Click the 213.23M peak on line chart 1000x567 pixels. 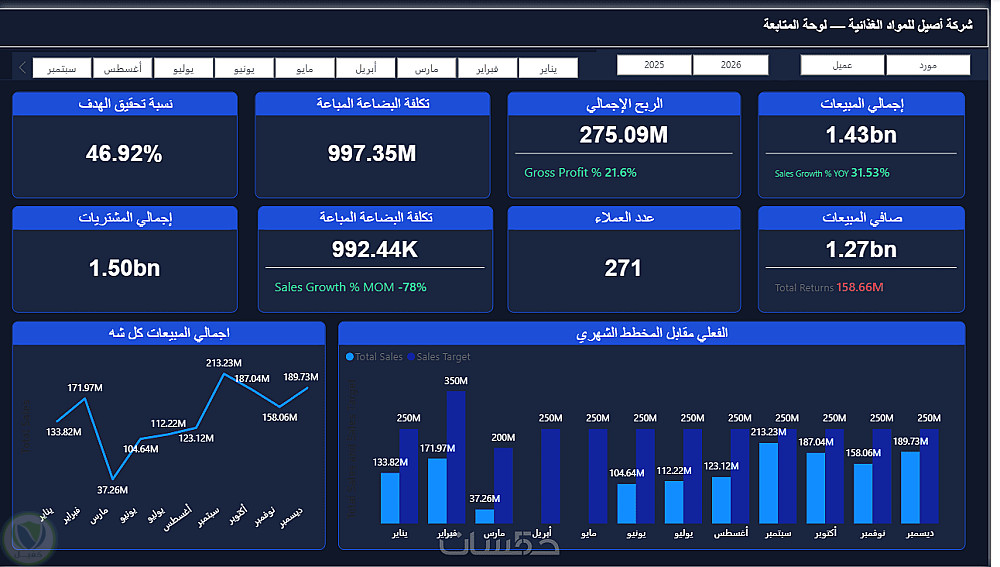(223, 374)
